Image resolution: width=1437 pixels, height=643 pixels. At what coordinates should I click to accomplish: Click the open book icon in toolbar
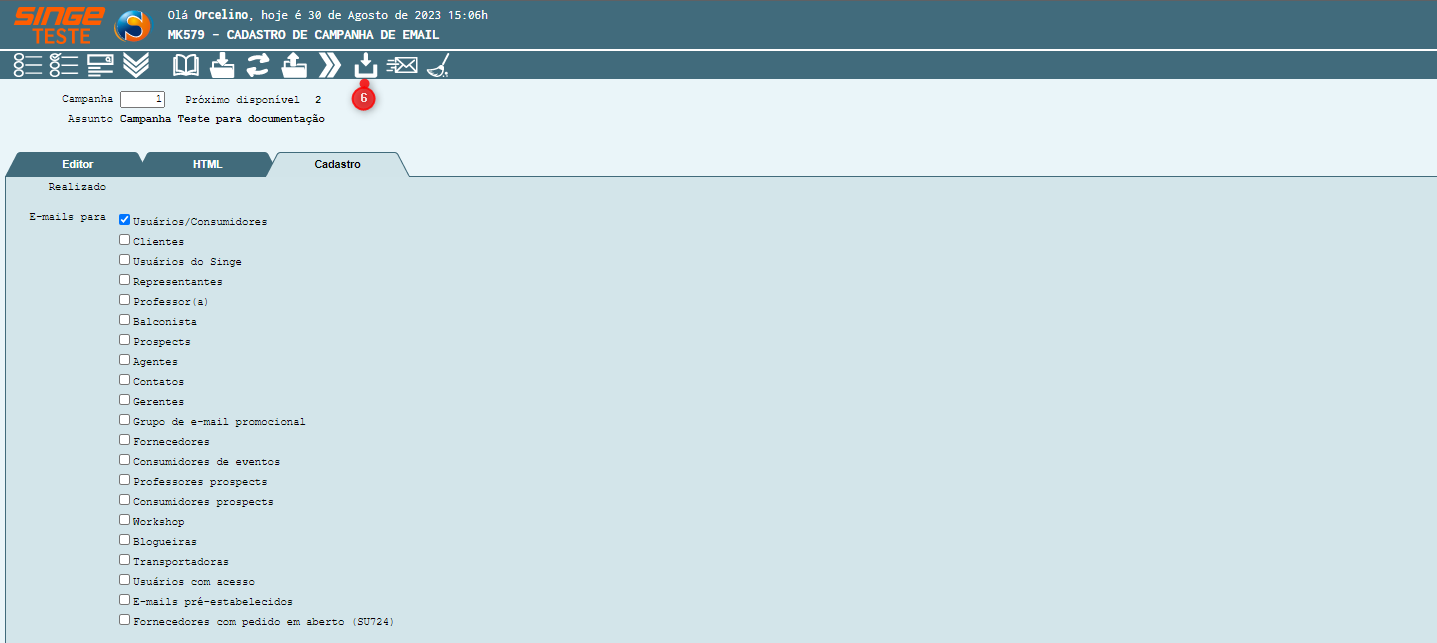(186, 66)
